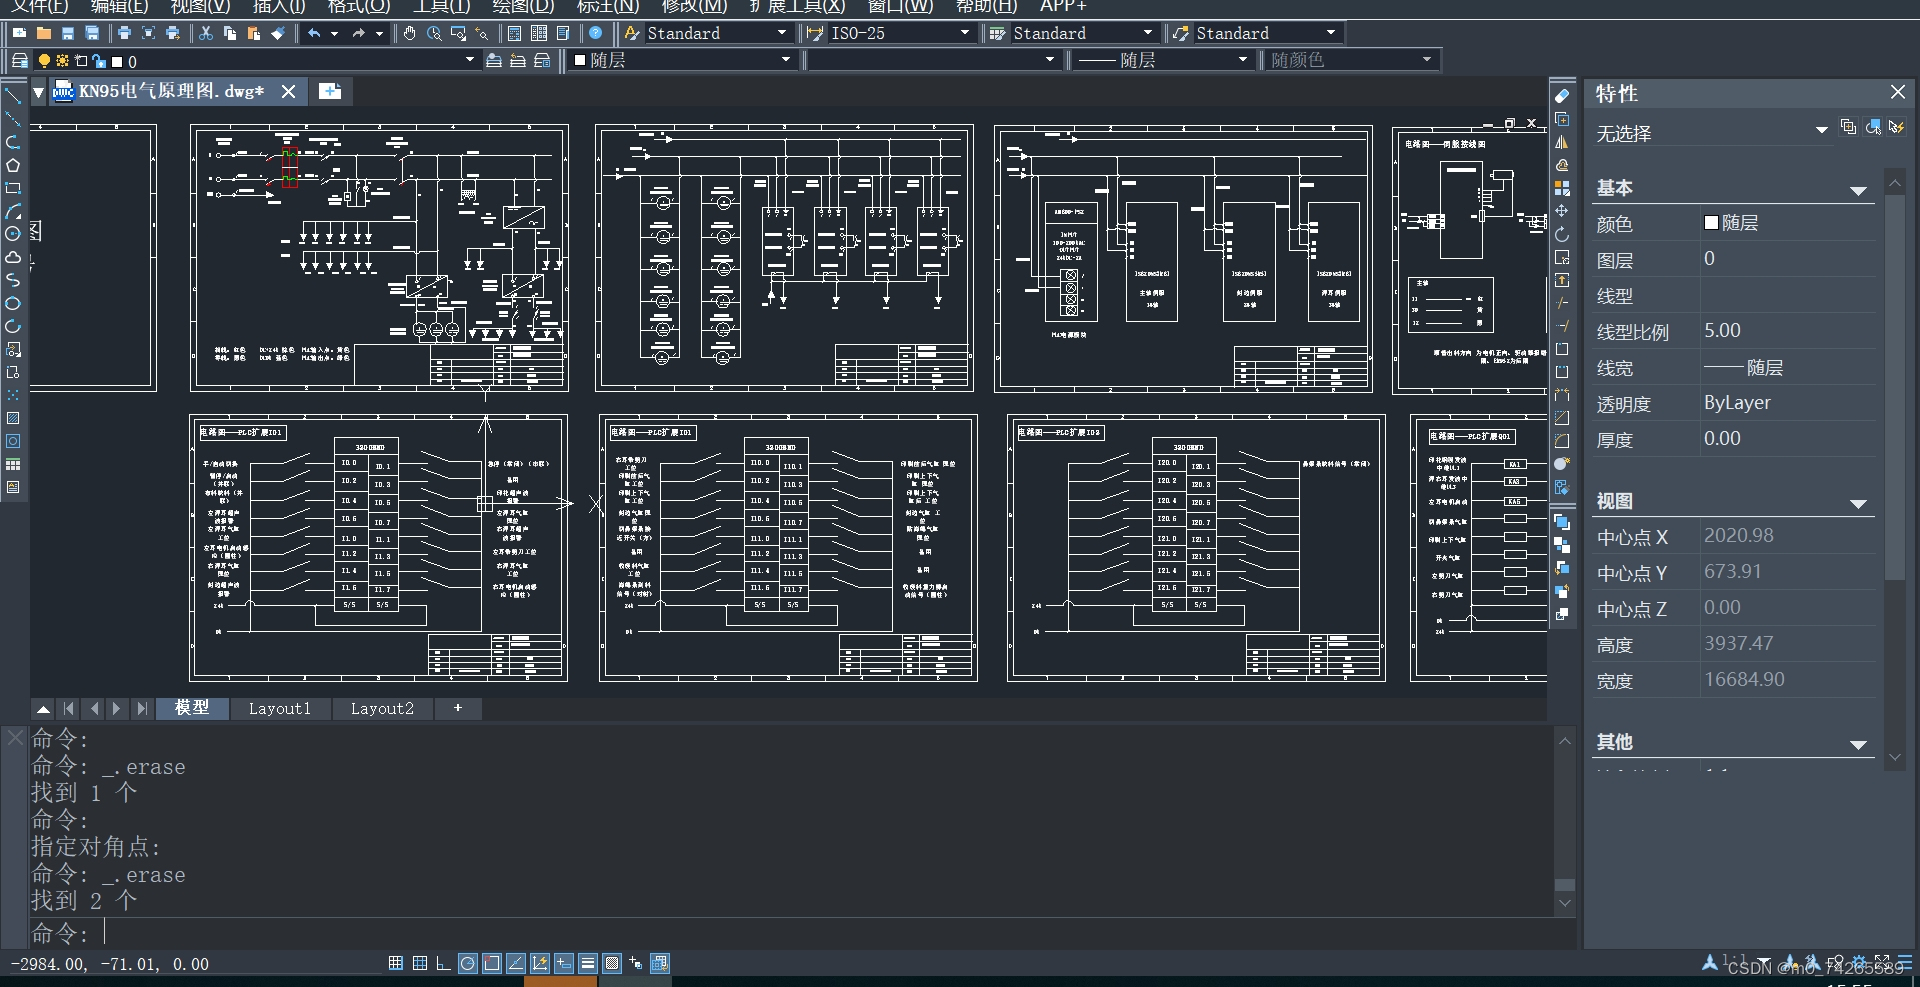1920x987 pixels.
Task: Select the Table tool in draw toolbar
Action: click(x=13, y=464)
